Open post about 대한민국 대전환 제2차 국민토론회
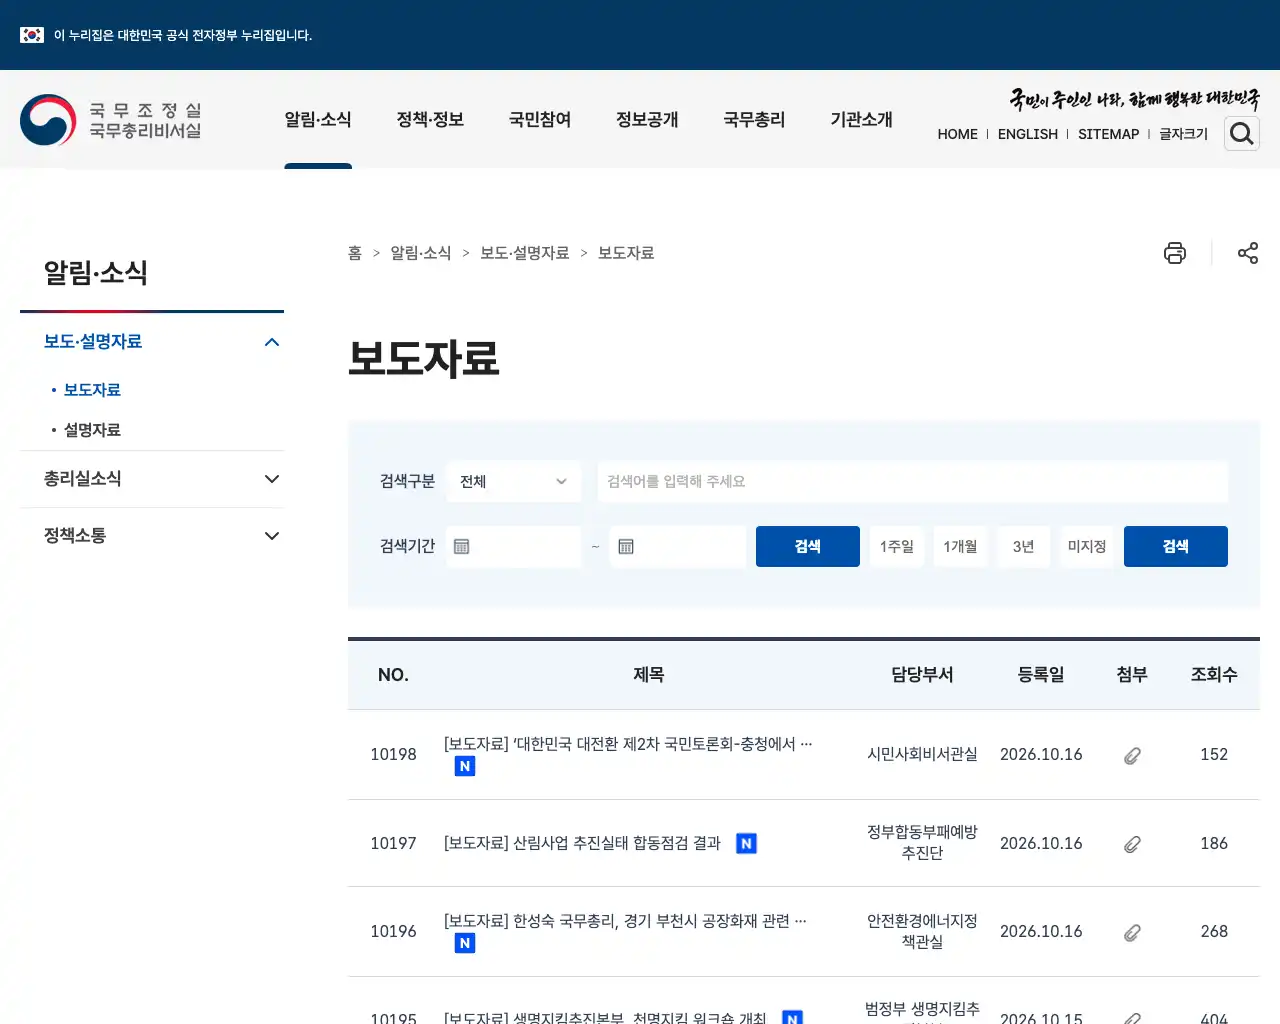Viewport: 1280px width, 1024px height. point(628,744)
